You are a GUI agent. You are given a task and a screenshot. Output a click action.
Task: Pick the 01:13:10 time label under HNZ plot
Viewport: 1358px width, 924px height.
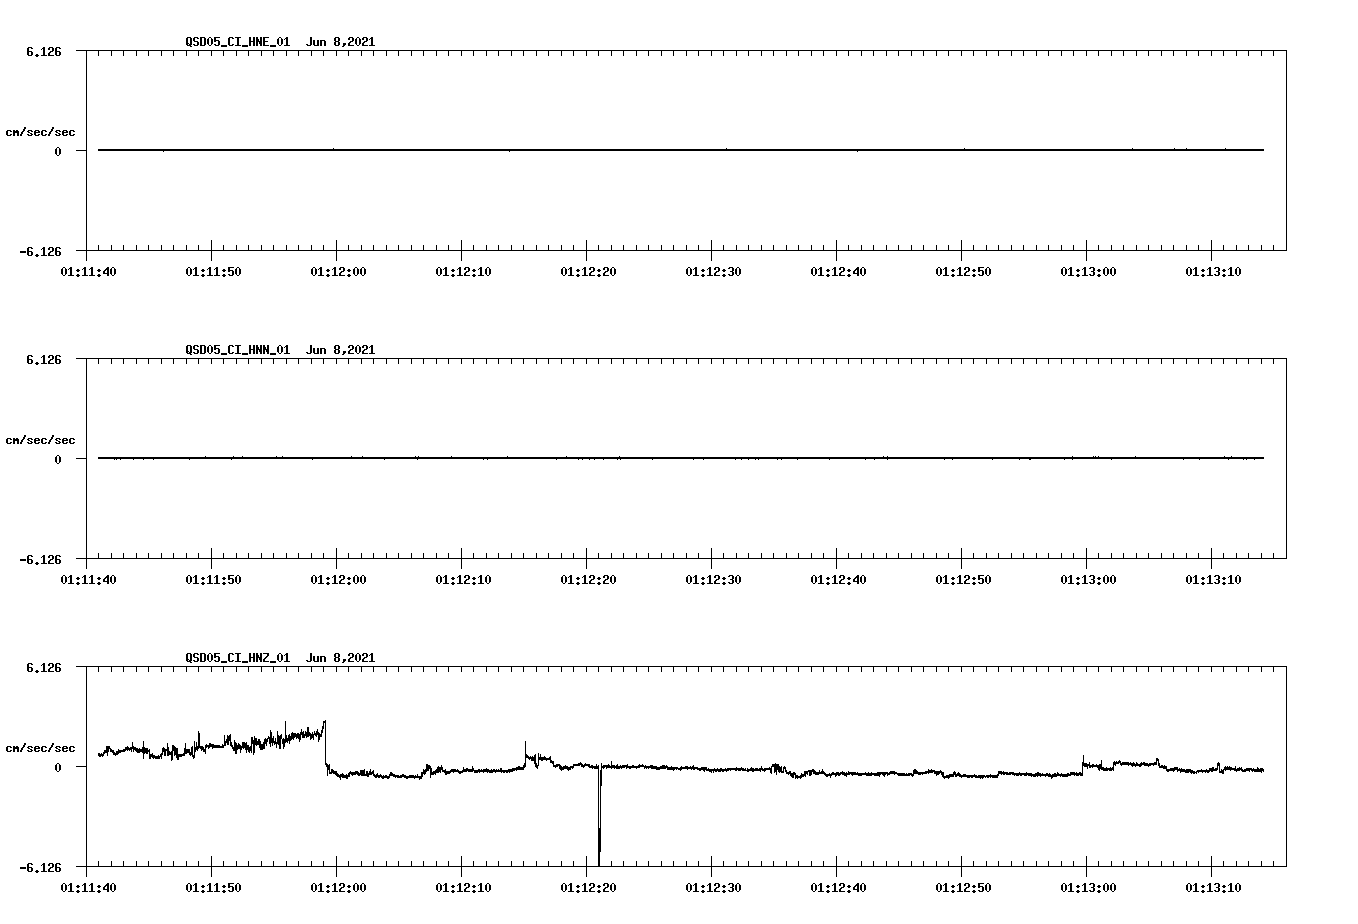(1213, 887)
